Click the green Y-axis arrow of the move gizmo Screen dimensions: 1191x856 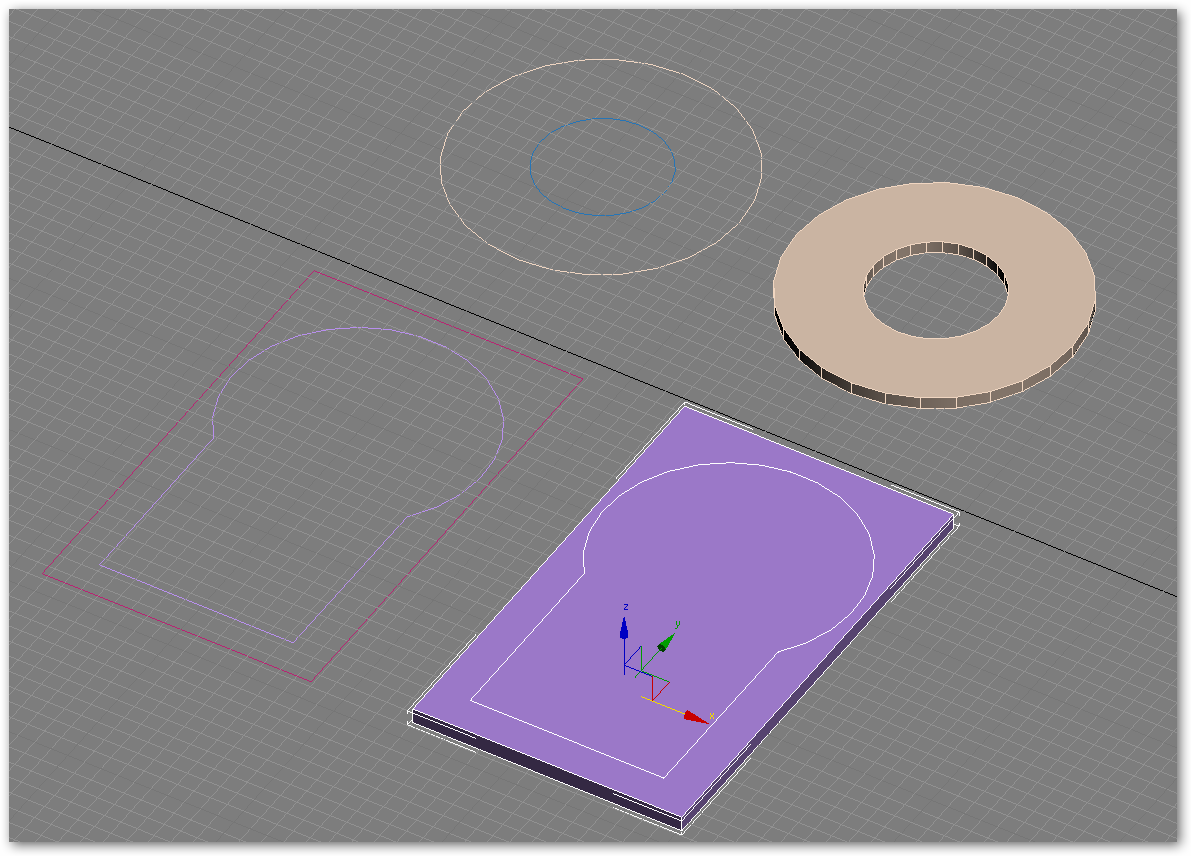(x=667, y=643)
